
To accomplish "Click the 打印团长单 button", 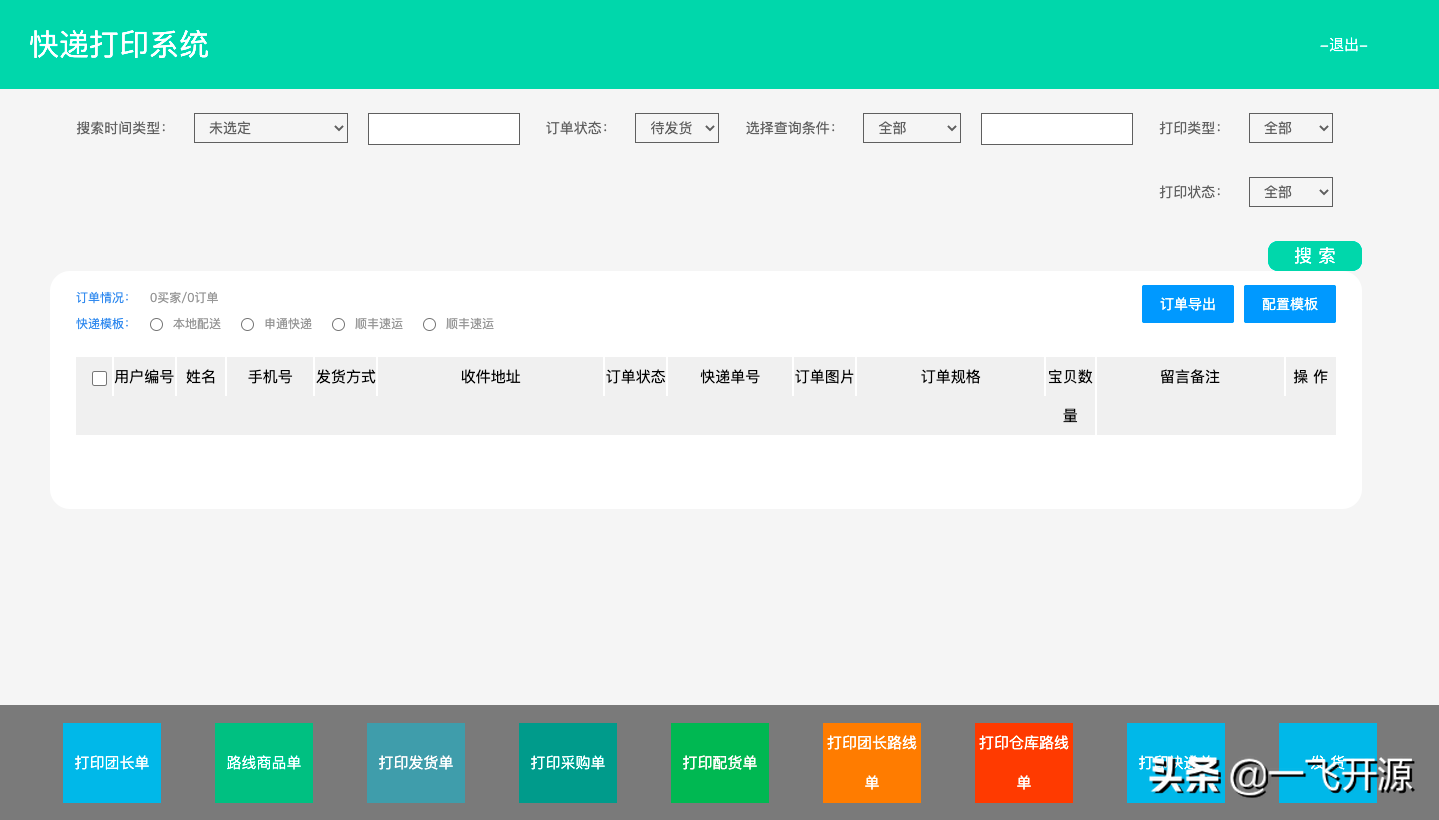I will [x=112, y=763].
